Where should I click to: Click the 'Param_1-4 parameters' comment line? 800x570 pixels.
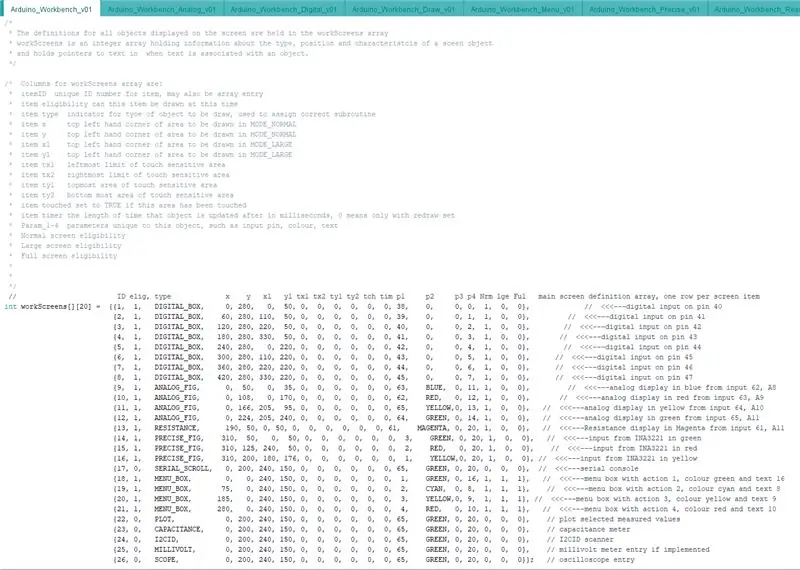click(179, 226)
